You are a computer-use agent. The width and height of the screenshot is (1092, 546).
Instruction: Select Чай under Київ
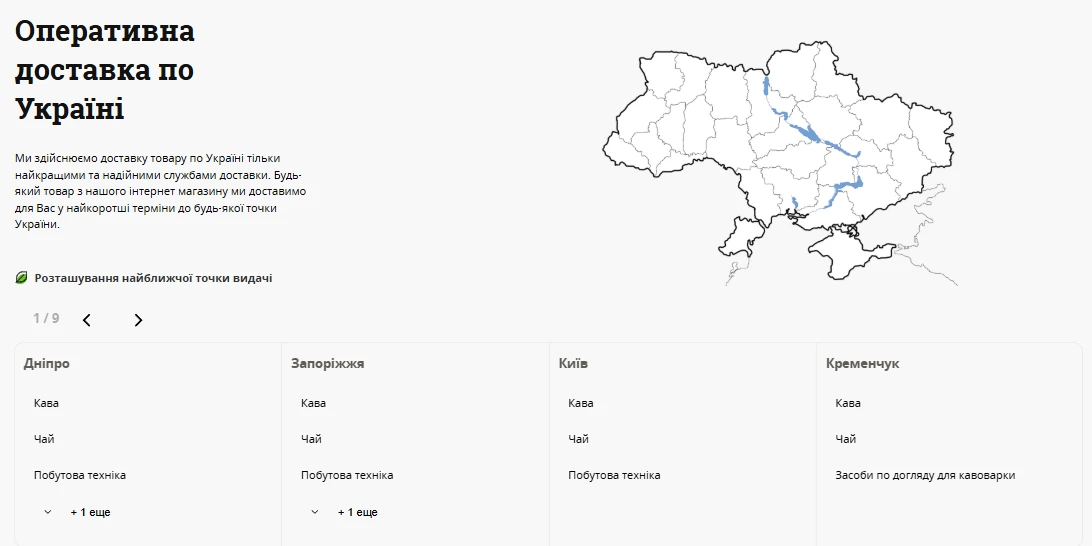tap(579, 439)
